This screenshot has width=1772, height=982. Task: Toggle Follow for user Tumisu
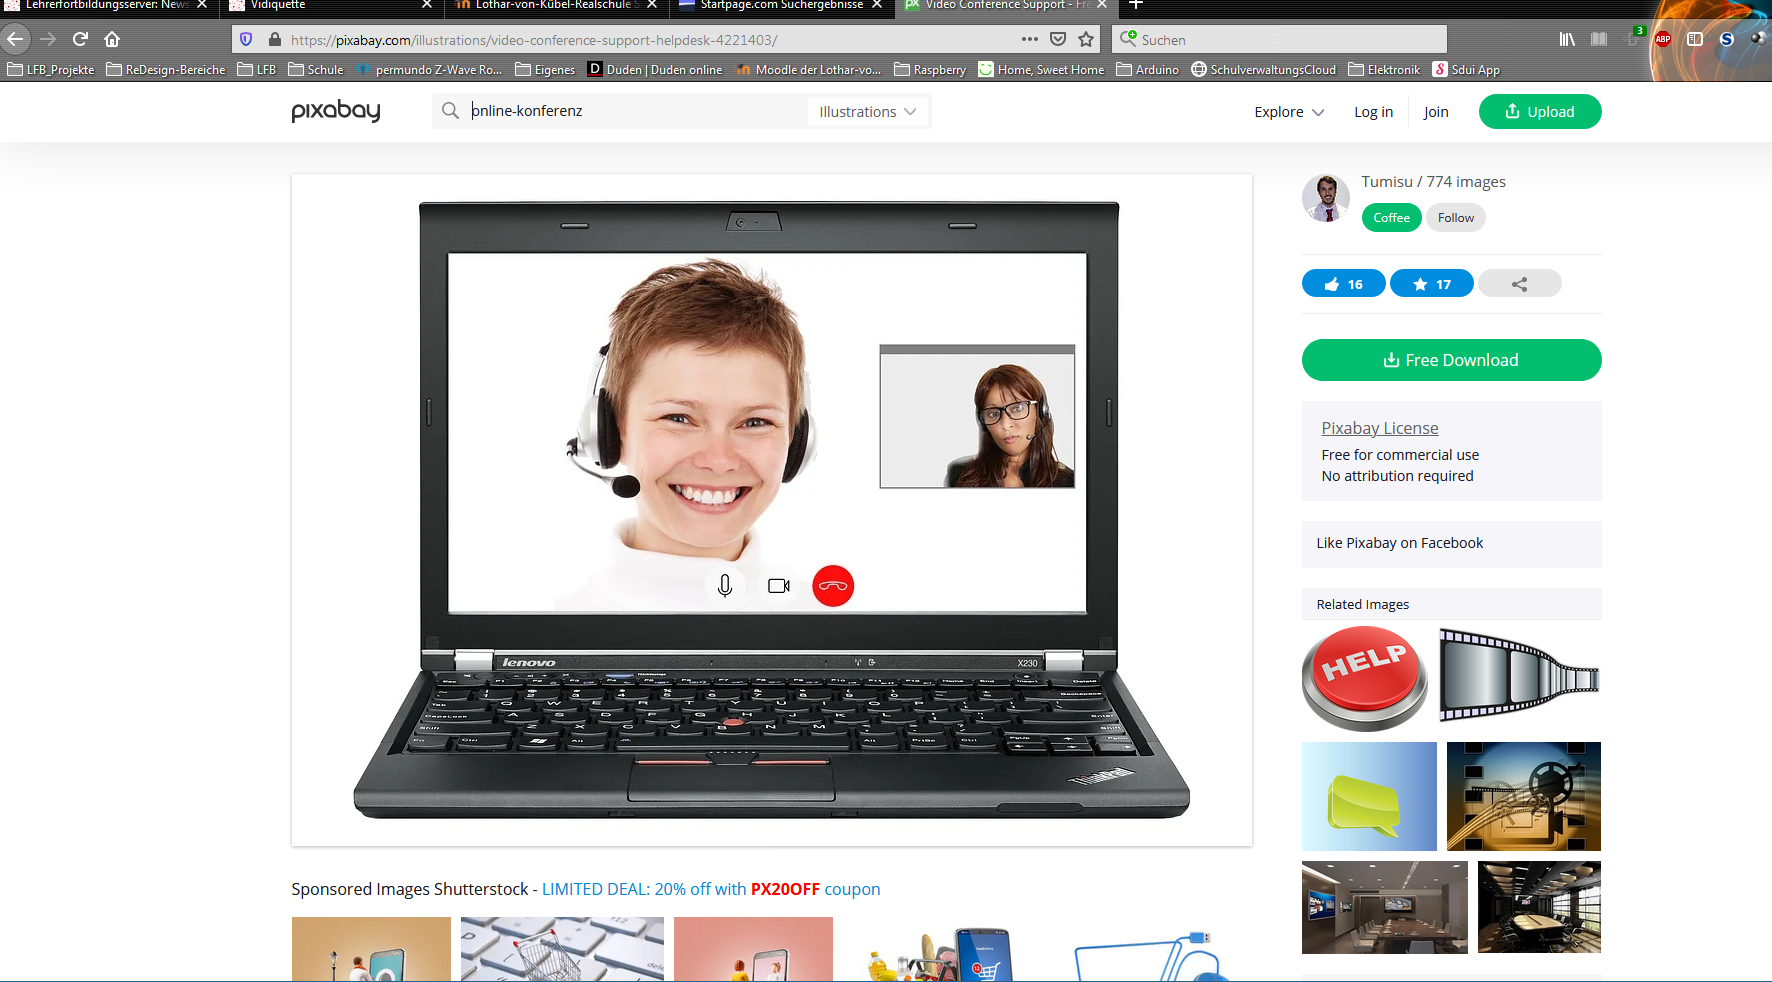1455,218
